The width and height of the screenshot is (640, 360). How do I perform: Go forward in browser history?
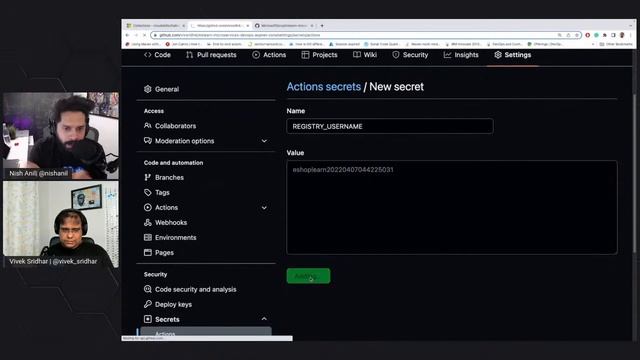point(136,36)
